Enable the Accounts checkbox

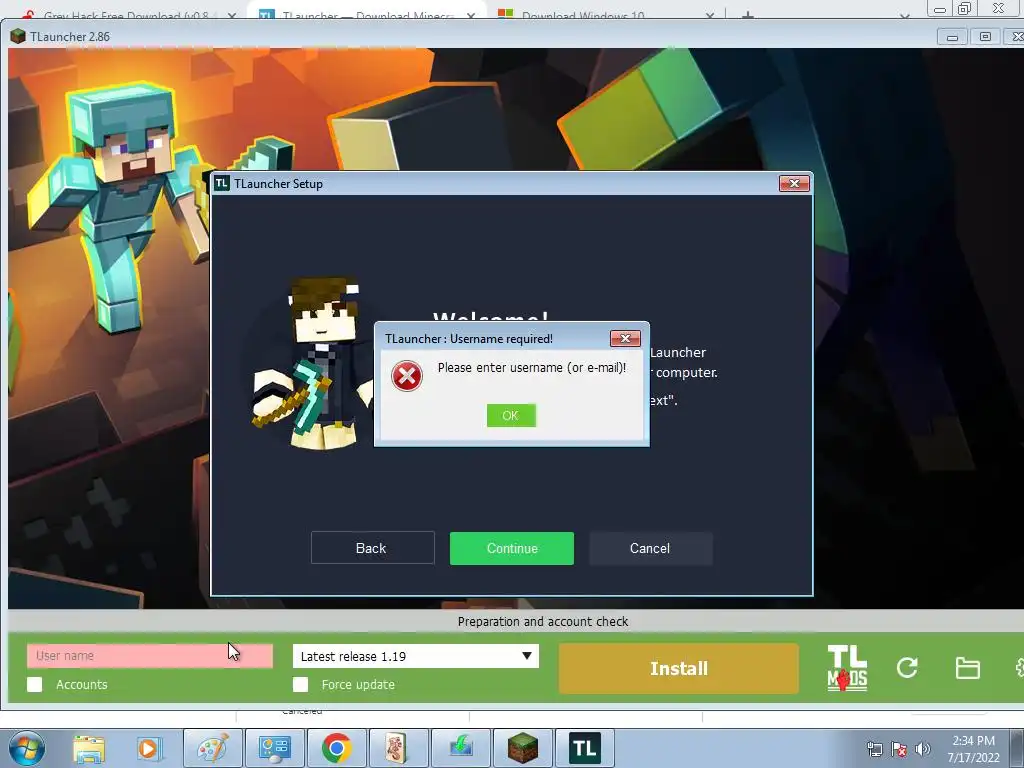point(35,684)
